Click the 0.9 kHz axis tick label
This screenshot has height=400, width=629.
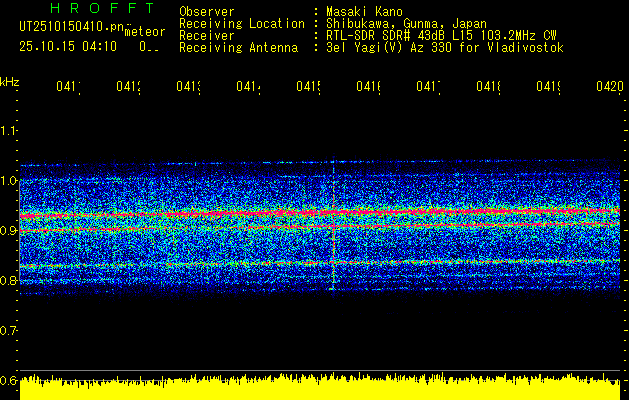(9, 231)
